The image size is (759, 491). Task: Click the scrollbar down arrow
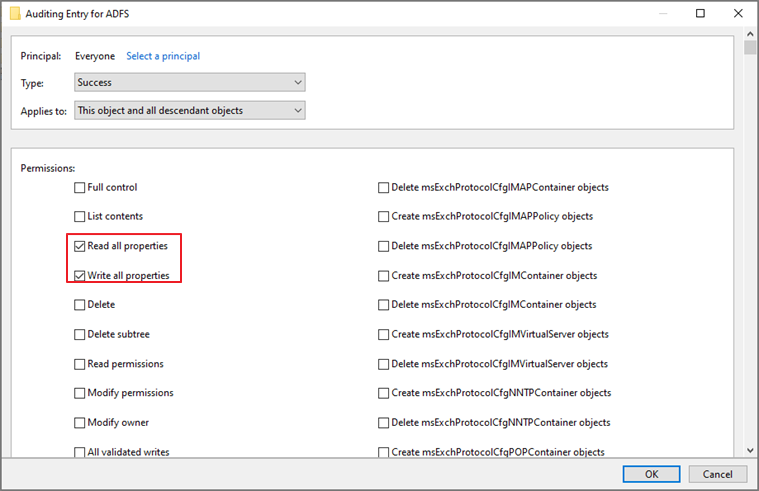[x=750, y=450]
